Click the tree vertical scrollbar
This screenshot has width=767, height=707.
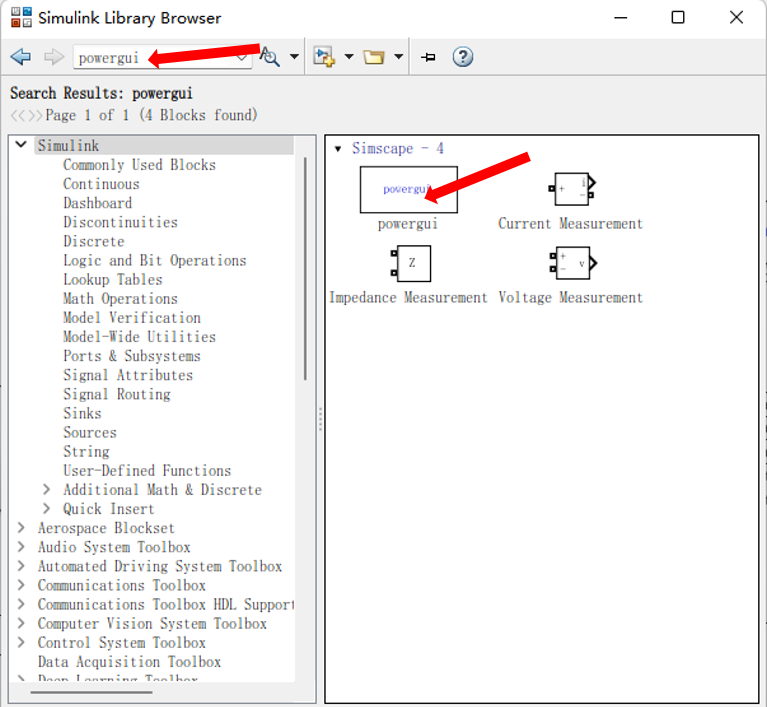click(x=305, y=268)
